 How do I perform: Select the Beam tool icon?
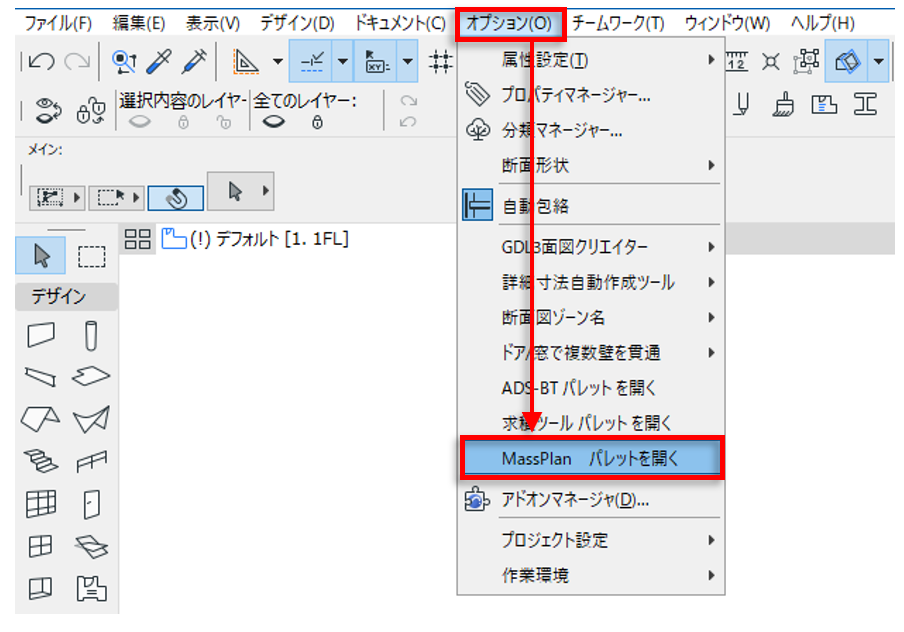click(x=41, y=377)
